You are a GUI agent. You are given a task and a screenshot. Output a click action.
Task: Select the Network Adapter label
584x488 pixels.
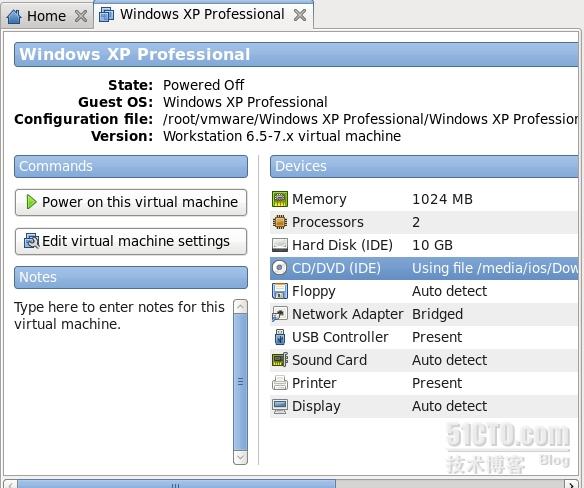(x=347, y=314)
